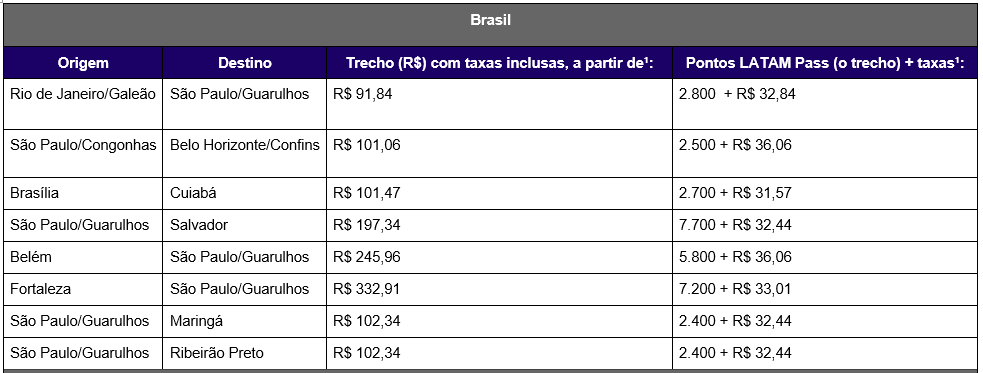Click the Maringá destination cell
The height and width of the screenshot is (373, 983).
pyautogui.click(x=244, y=321)
